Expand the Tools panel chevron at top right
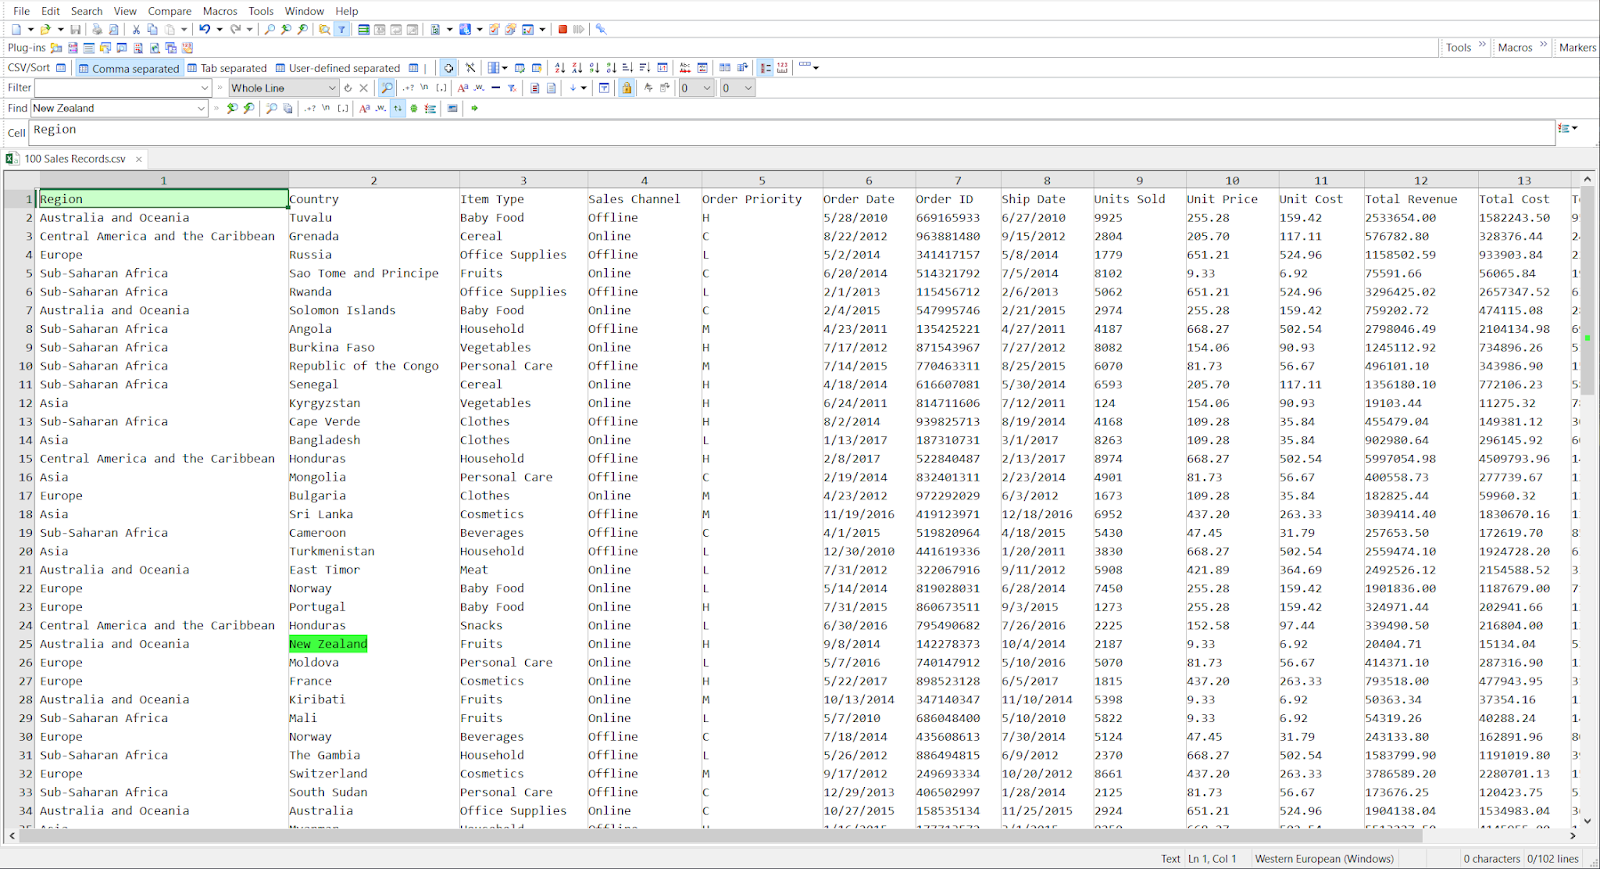Image resolution: width=1600 pixels, height=869 pixels. pos(1482,46)
